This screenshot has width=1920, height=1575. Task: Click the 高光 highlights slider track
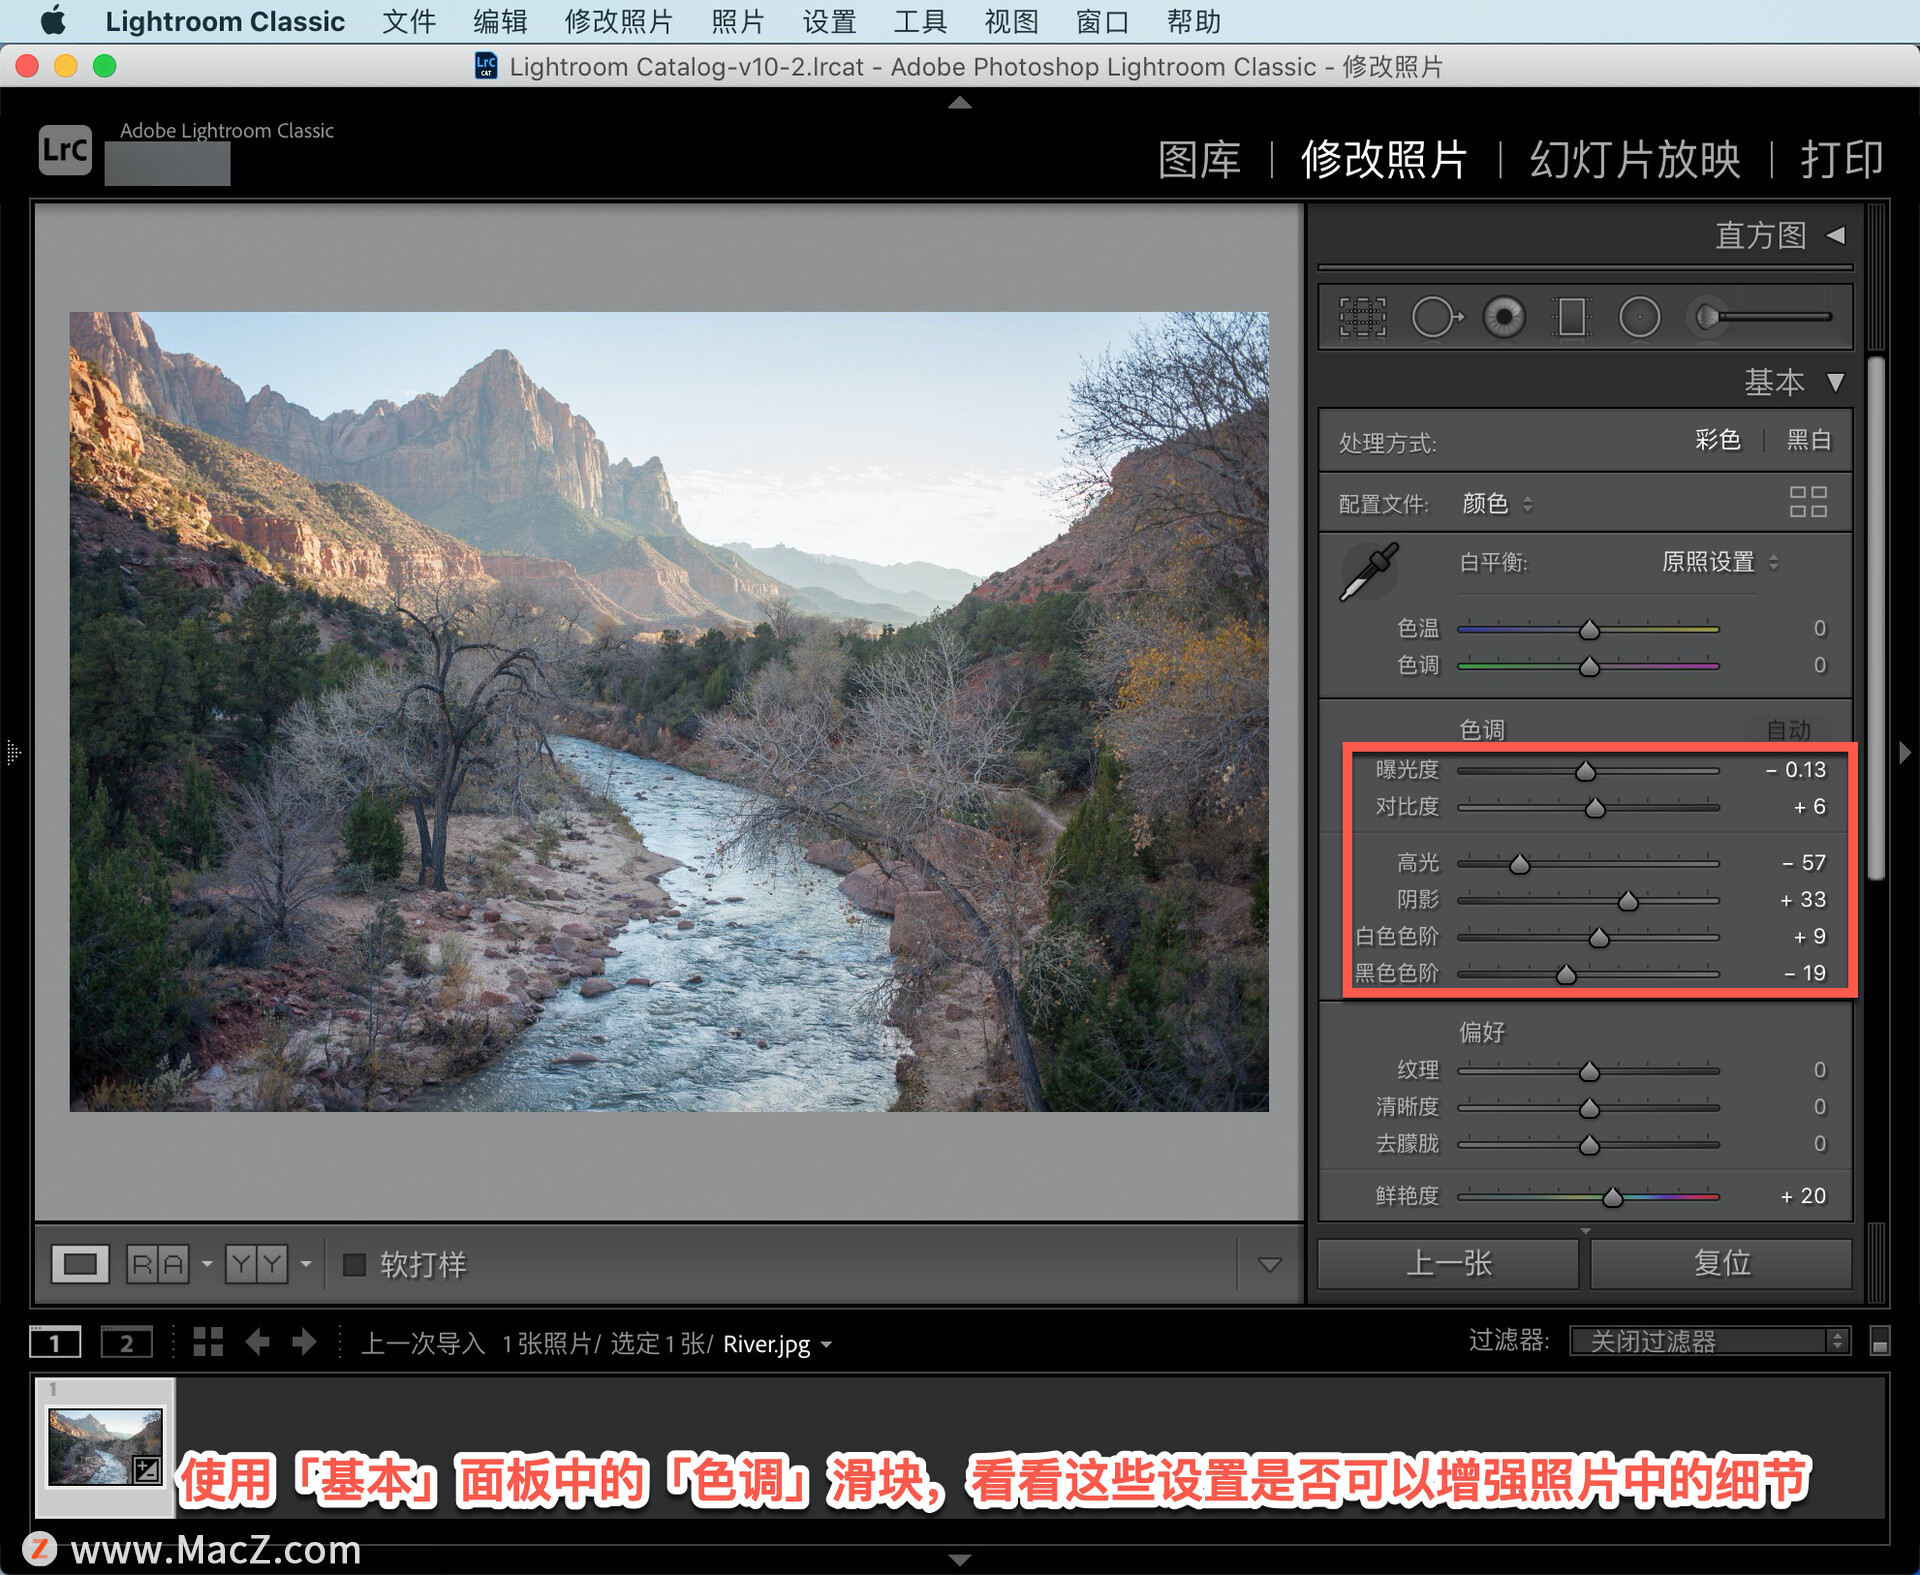click(x=1588, y=863)
